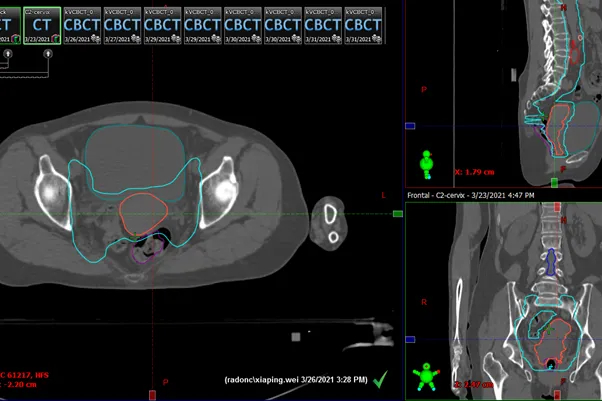Image resolution: width=602 pixels, height=401 pixels.
Task: Click the green slice marker on axial view's right edge
Action: point(398,214)
